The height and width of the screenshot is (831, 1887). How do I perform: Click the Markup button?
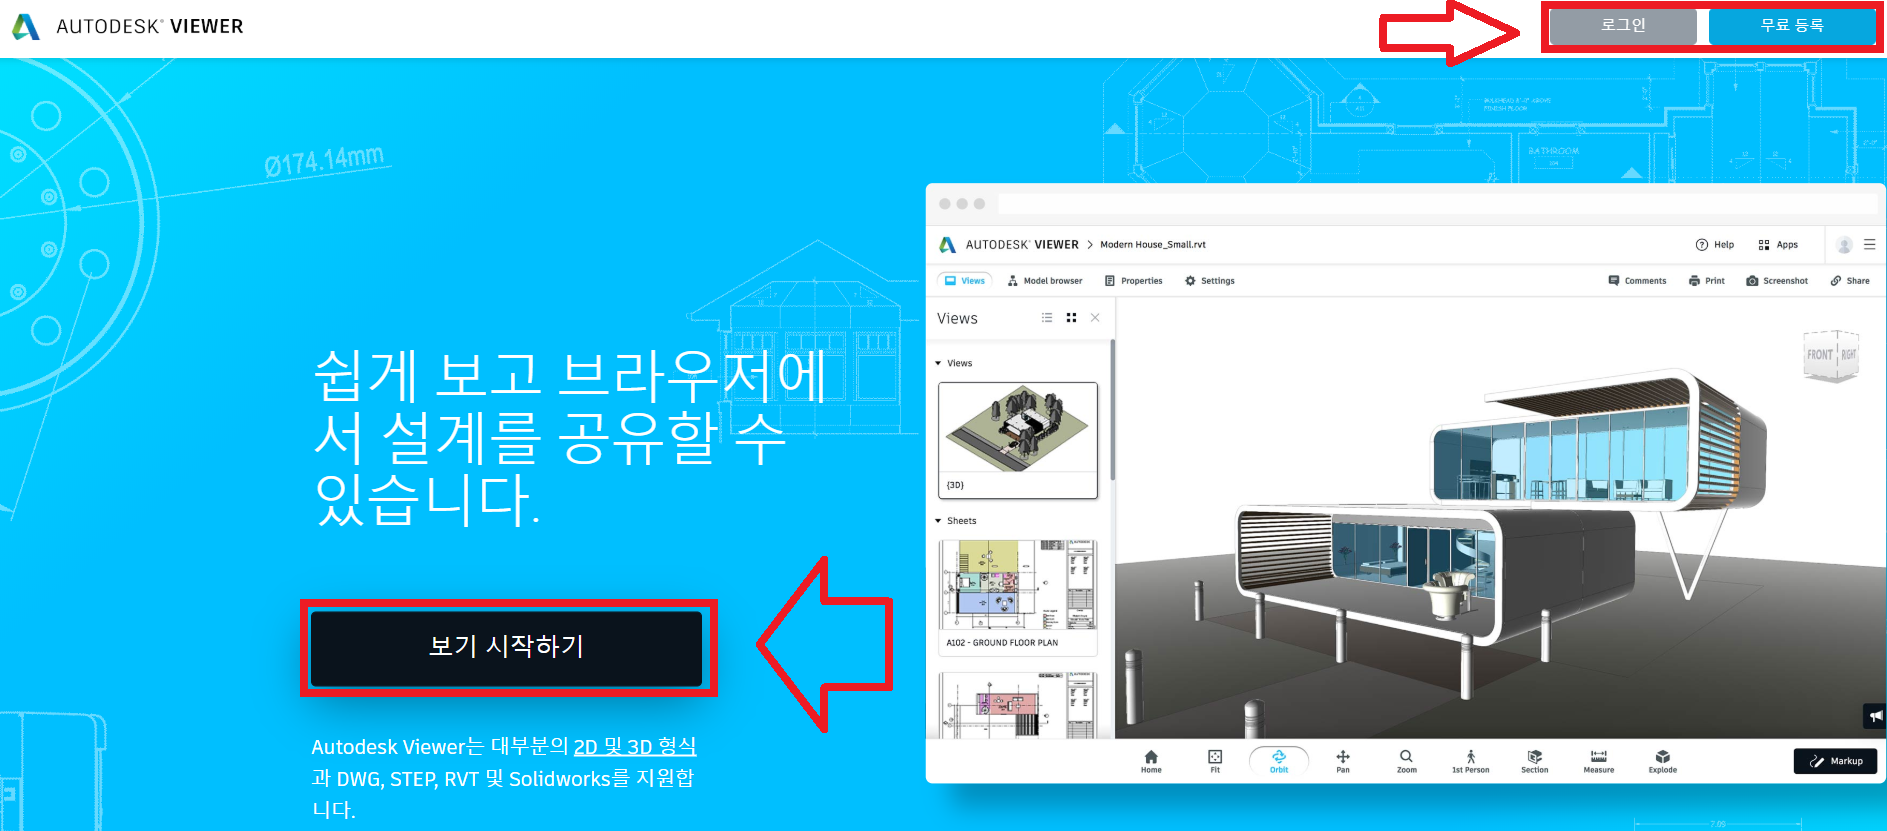tap(1836, 761)
